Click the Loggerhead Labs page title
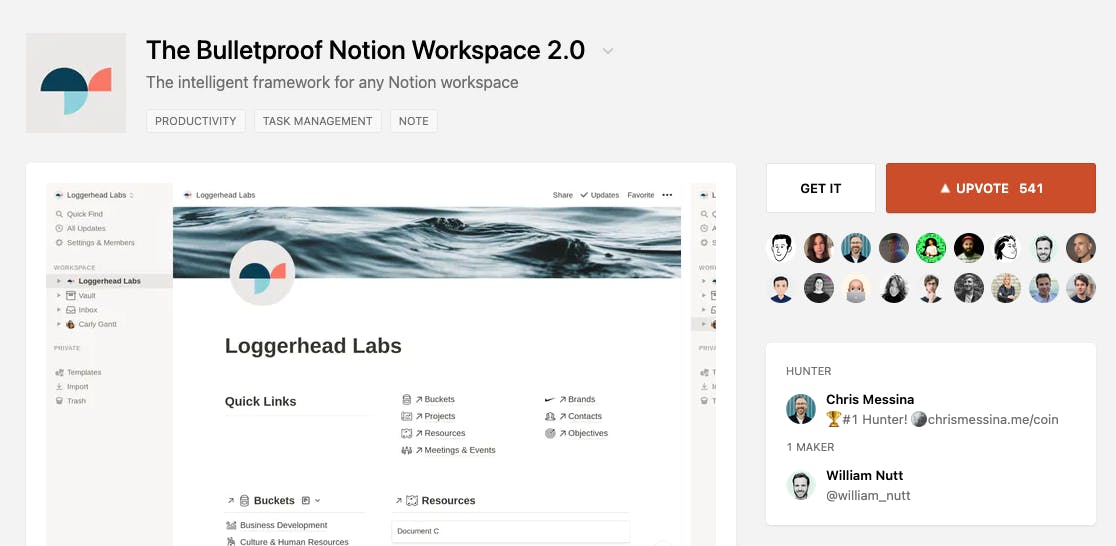The height and width of the screenshot is (546, 1116). (313, 346)
